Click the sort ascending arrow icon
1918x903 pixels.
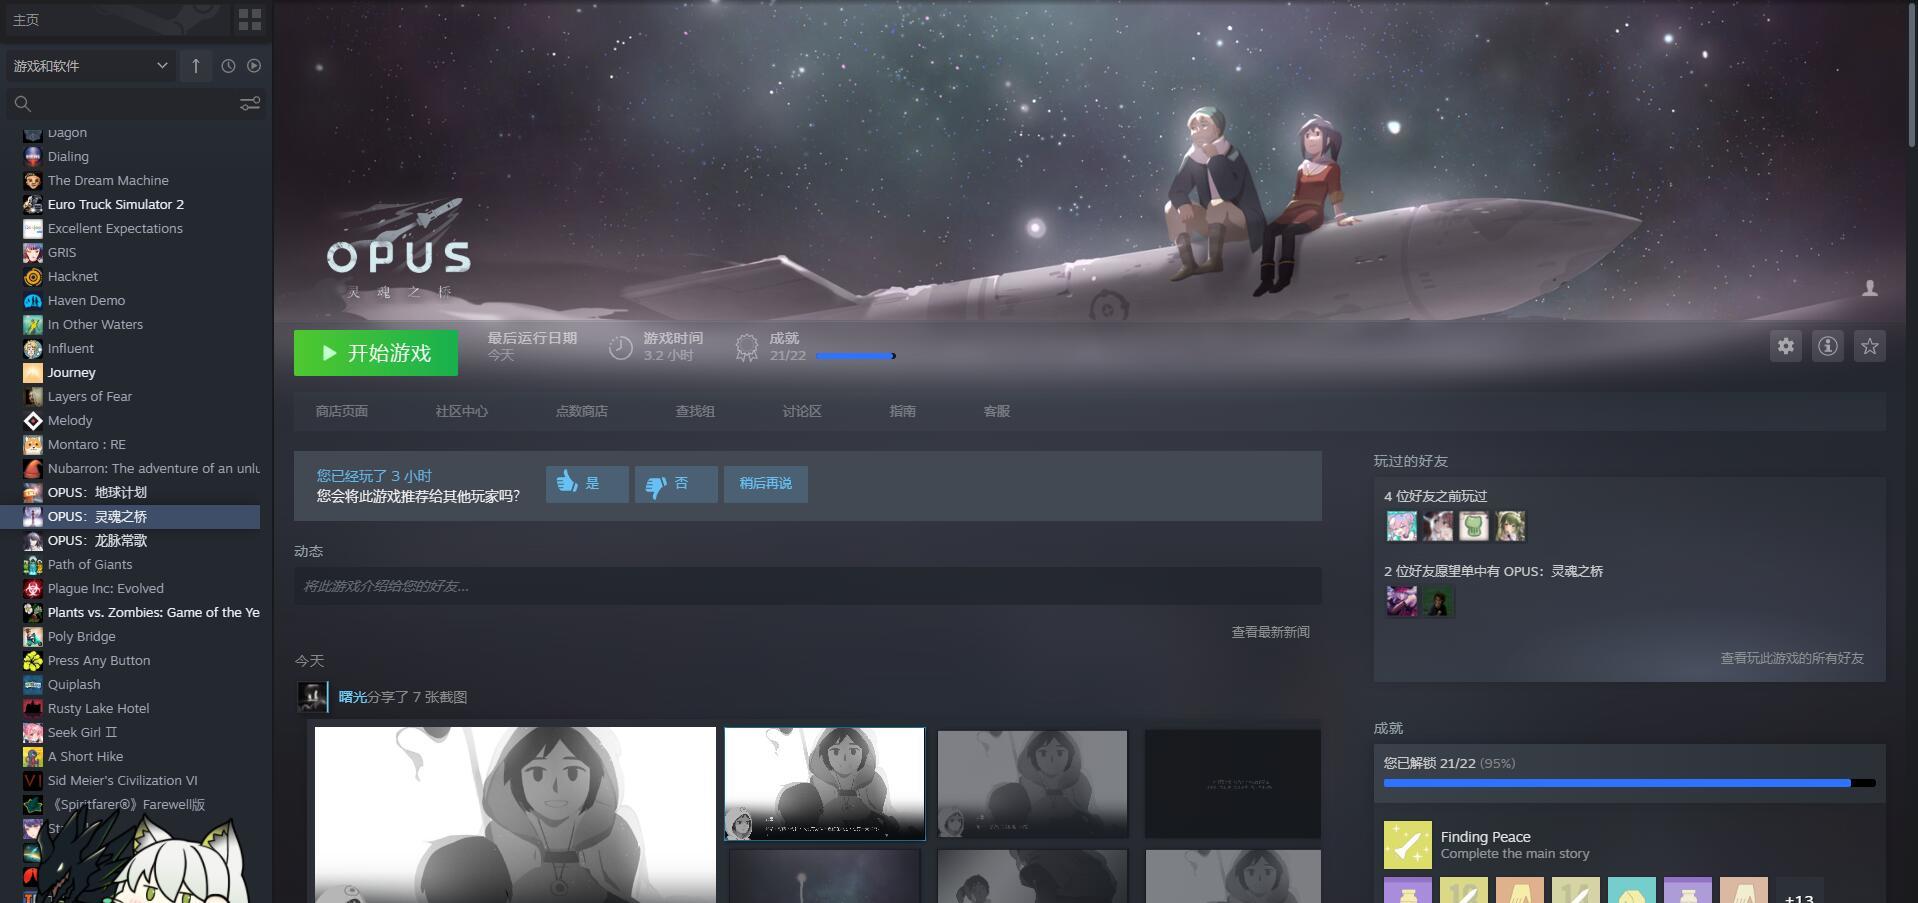[x=196, y=66]
